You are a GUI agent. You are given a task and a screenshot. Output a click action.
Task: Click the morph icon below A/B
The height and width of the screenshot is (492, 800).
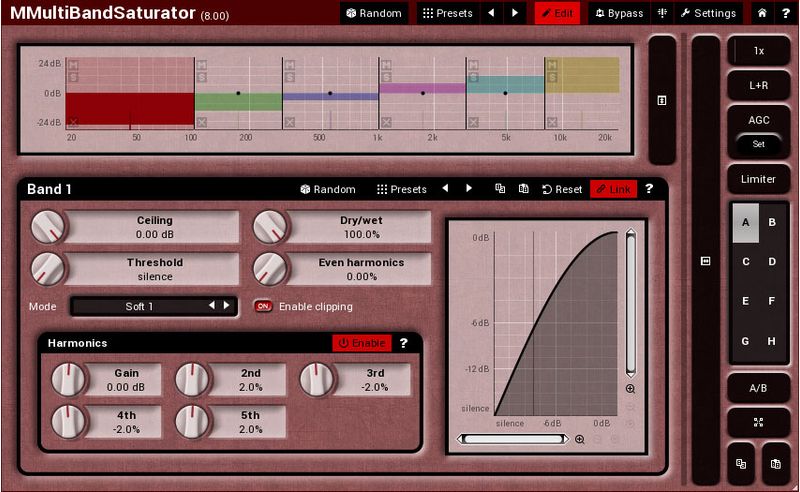(759, 423)
